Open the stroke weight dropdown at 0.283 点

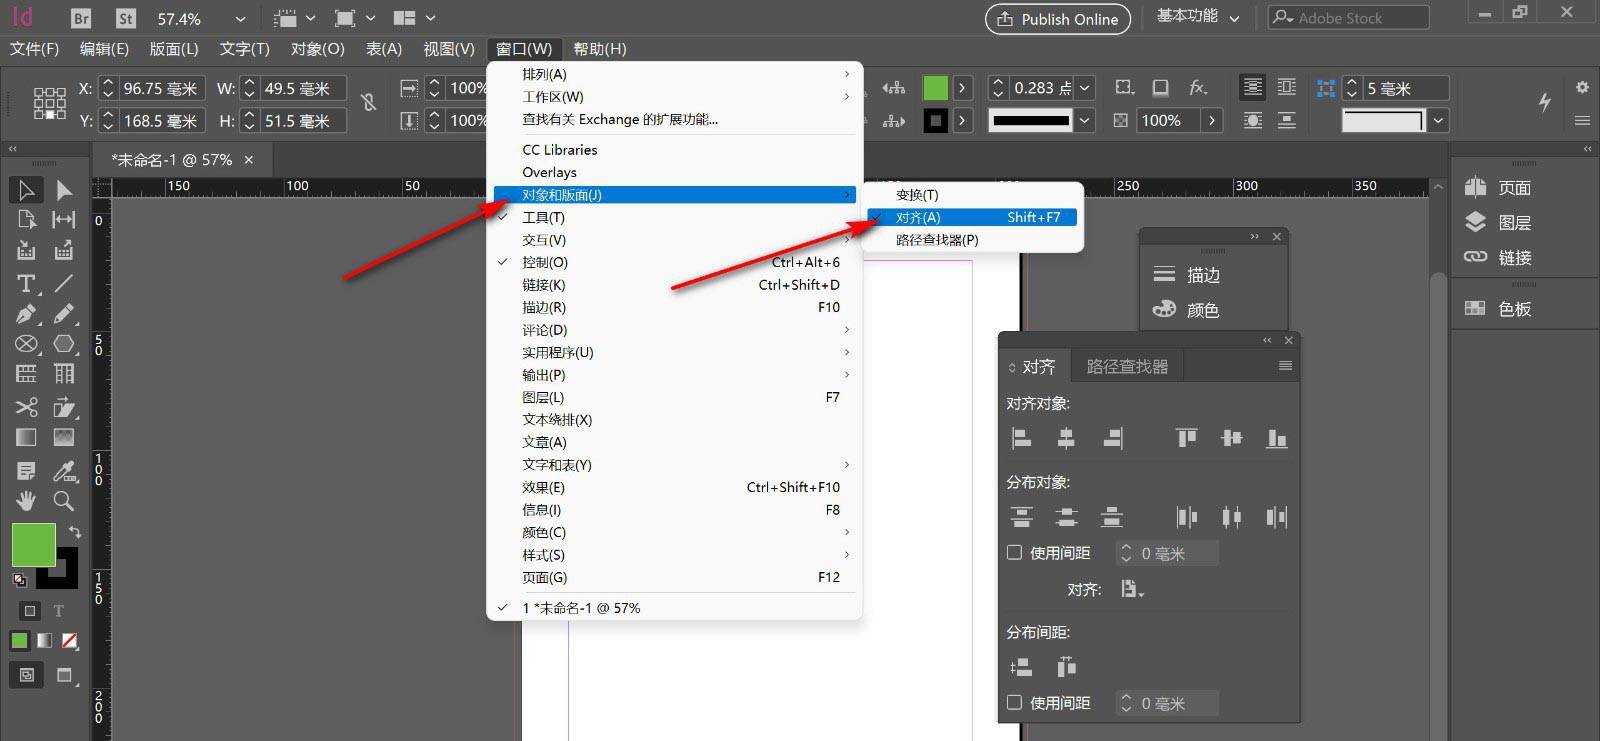tap(1085, 88)
